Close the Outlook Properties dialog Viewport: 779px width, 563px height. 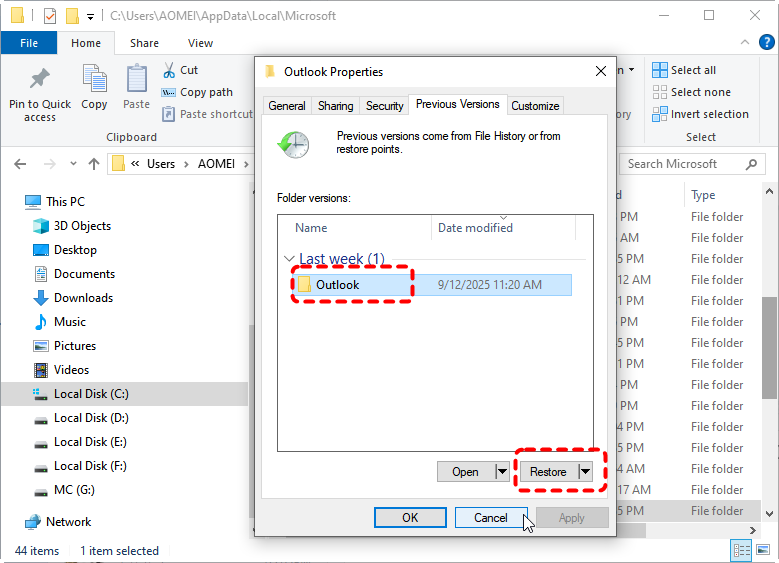(x=601, y=72)
